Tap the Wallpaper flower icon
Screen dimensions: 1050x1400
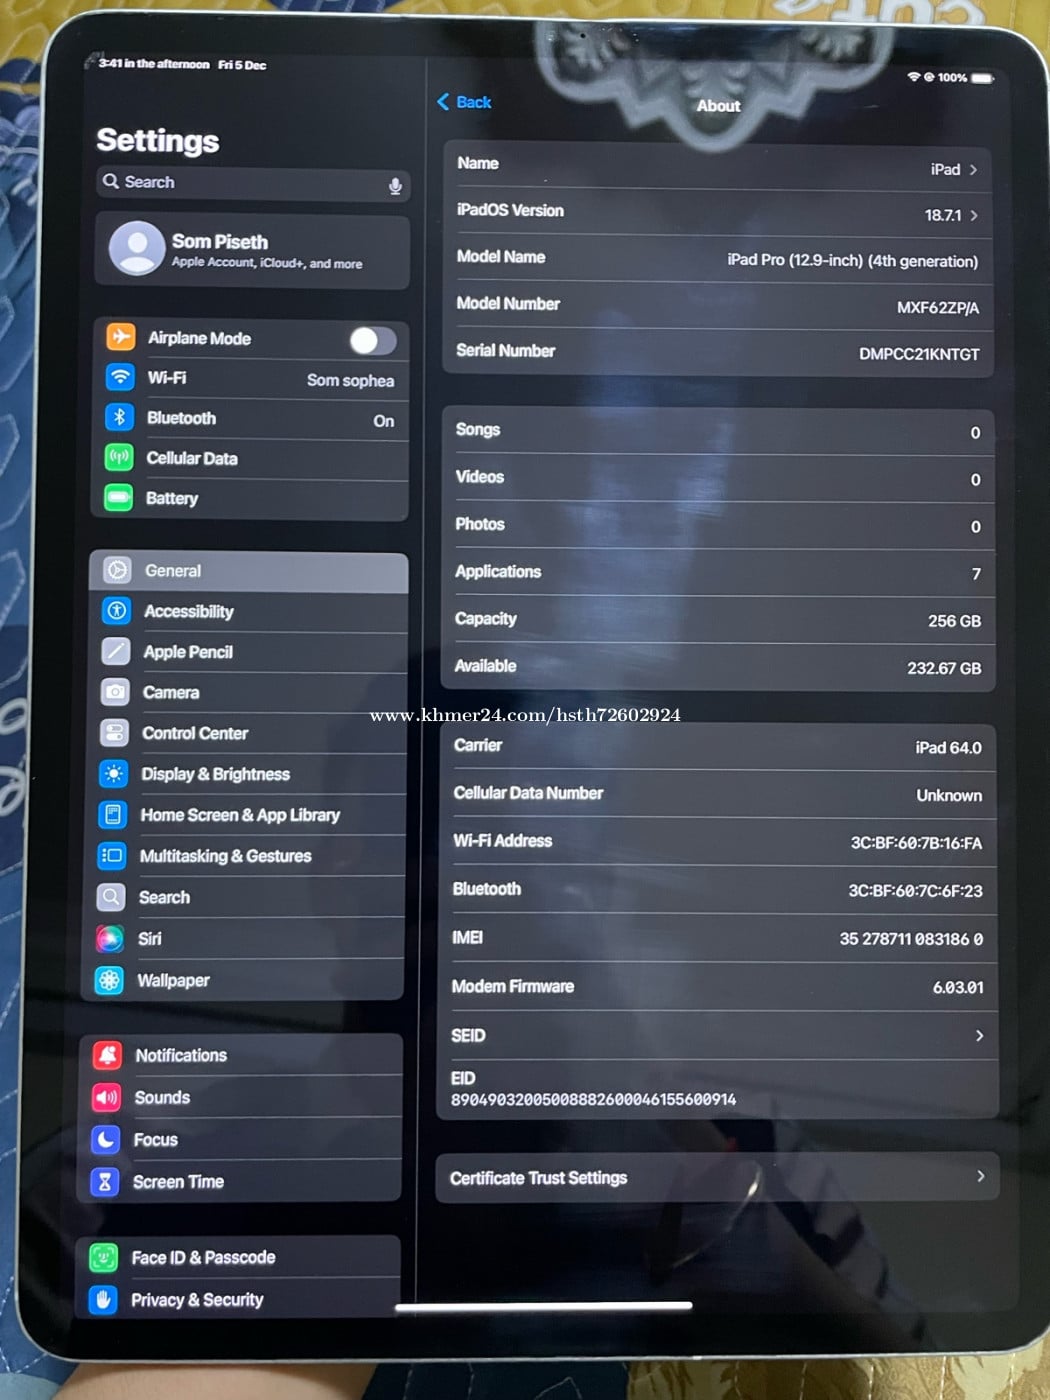(109, 980)
